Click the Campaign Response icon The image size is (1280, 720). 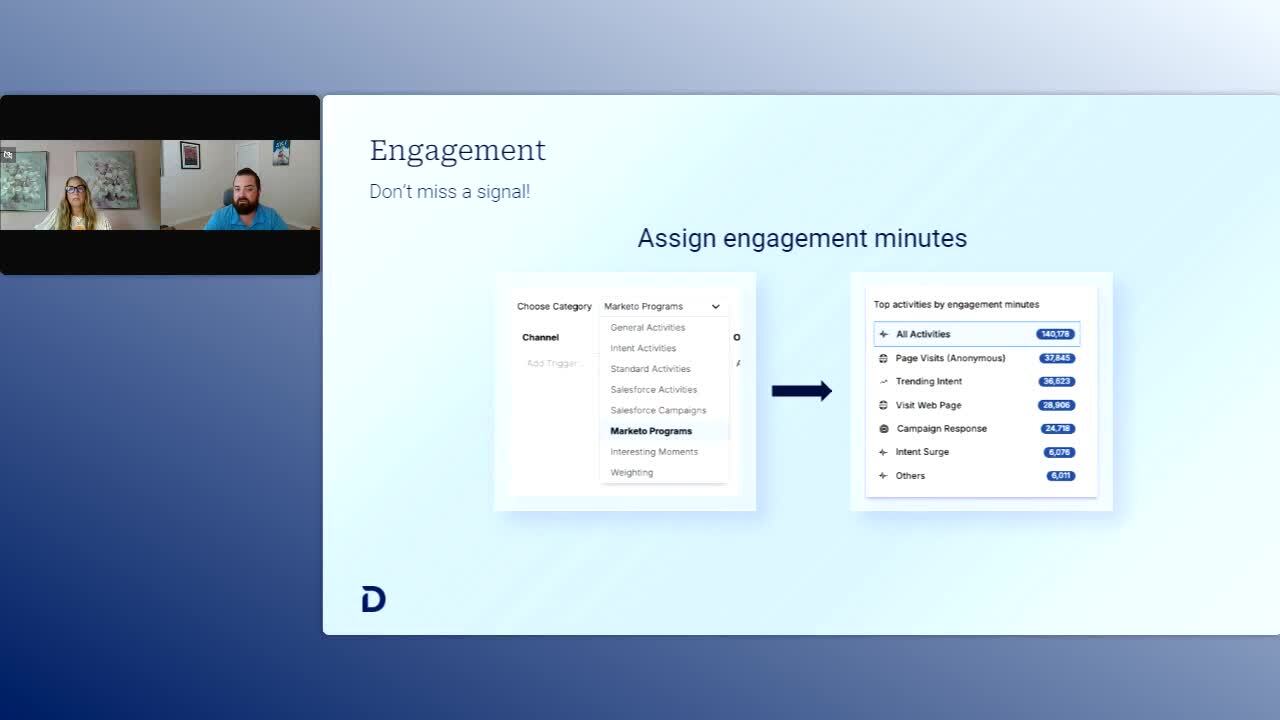[x=883, y=429]
